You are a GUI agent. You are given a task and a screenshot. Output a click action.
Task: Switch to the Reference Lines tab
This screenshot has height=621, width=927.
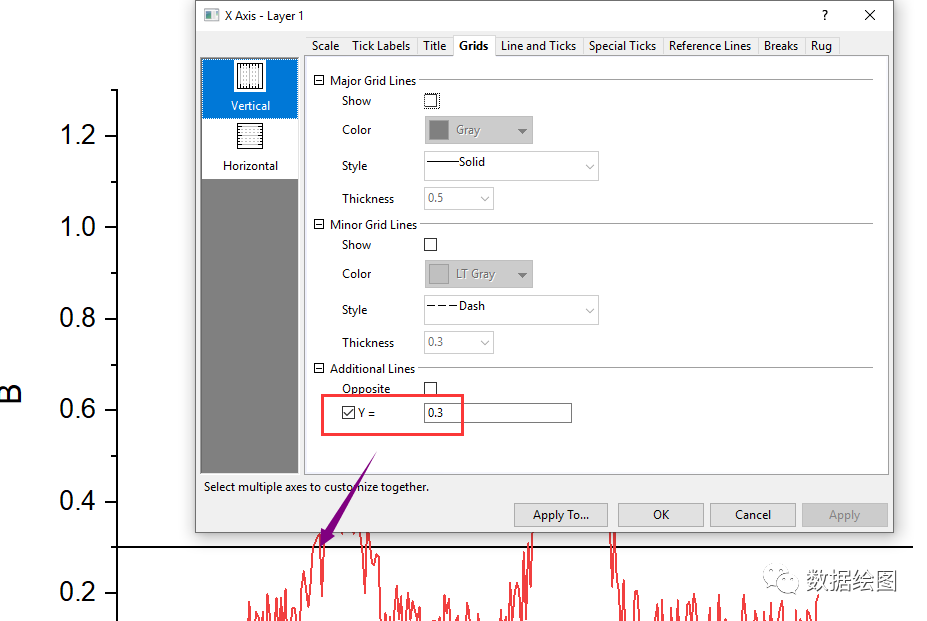pyautogui.click(x=709, y=46)
